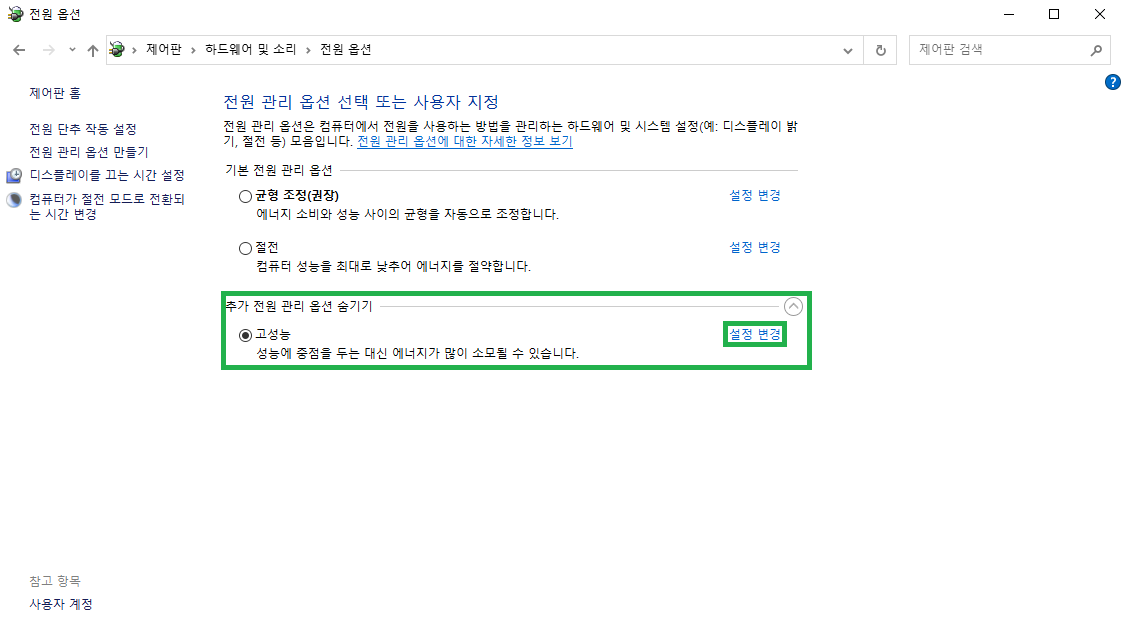Viewport: 1123px width, 634px height.
Task: Go to 하드웨어 및 소리 in the breadcrumb
Action: [x=251, y=49]
